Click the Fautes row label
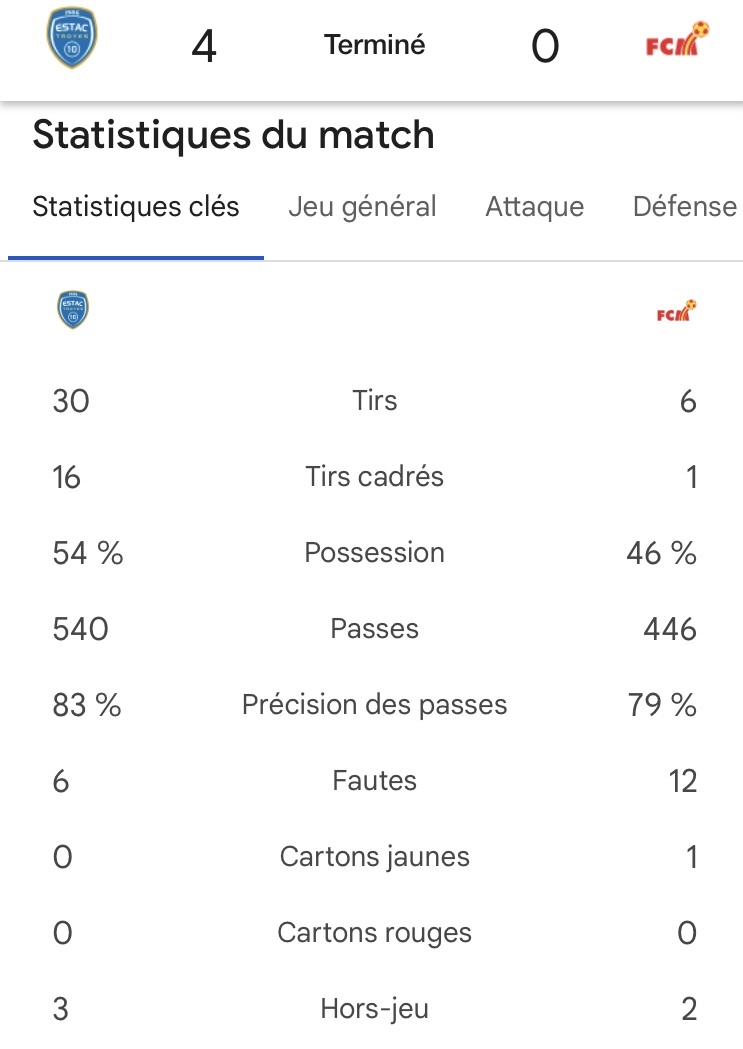Screen dimensions: 743x1049 375,781
